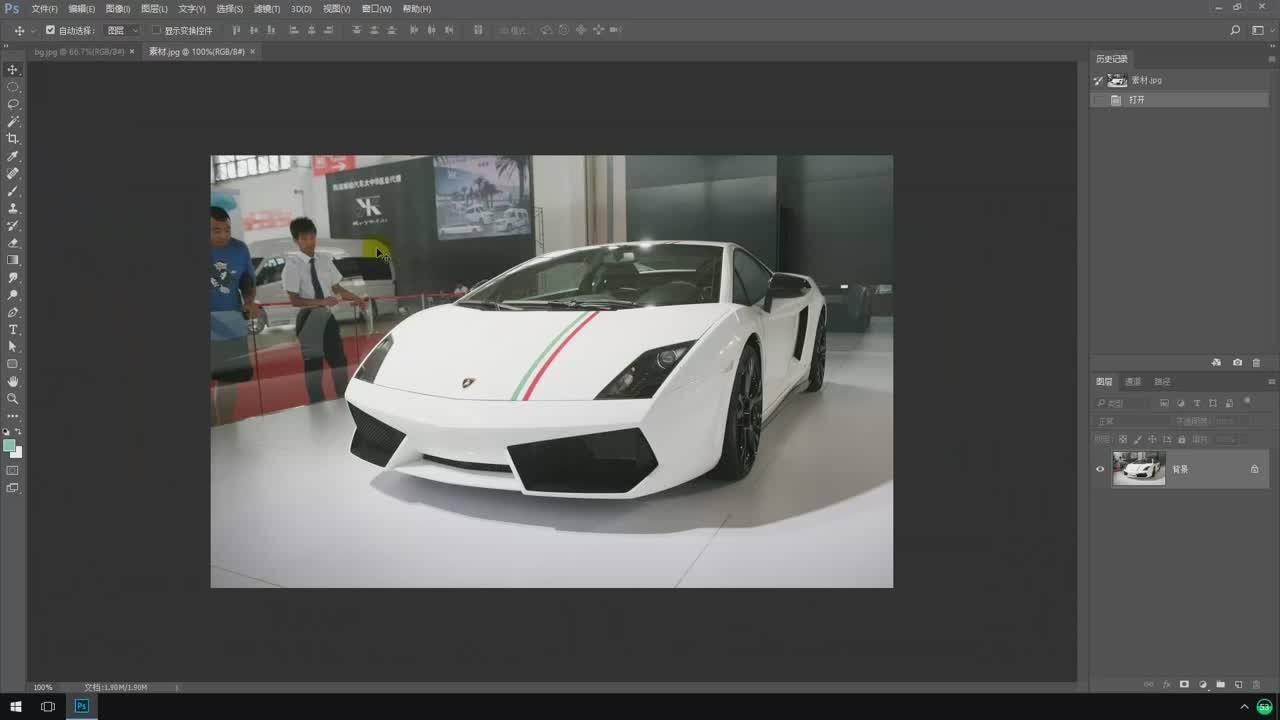
Task: Select the Magic Wand tool
Action: click(x=13, y=121)
